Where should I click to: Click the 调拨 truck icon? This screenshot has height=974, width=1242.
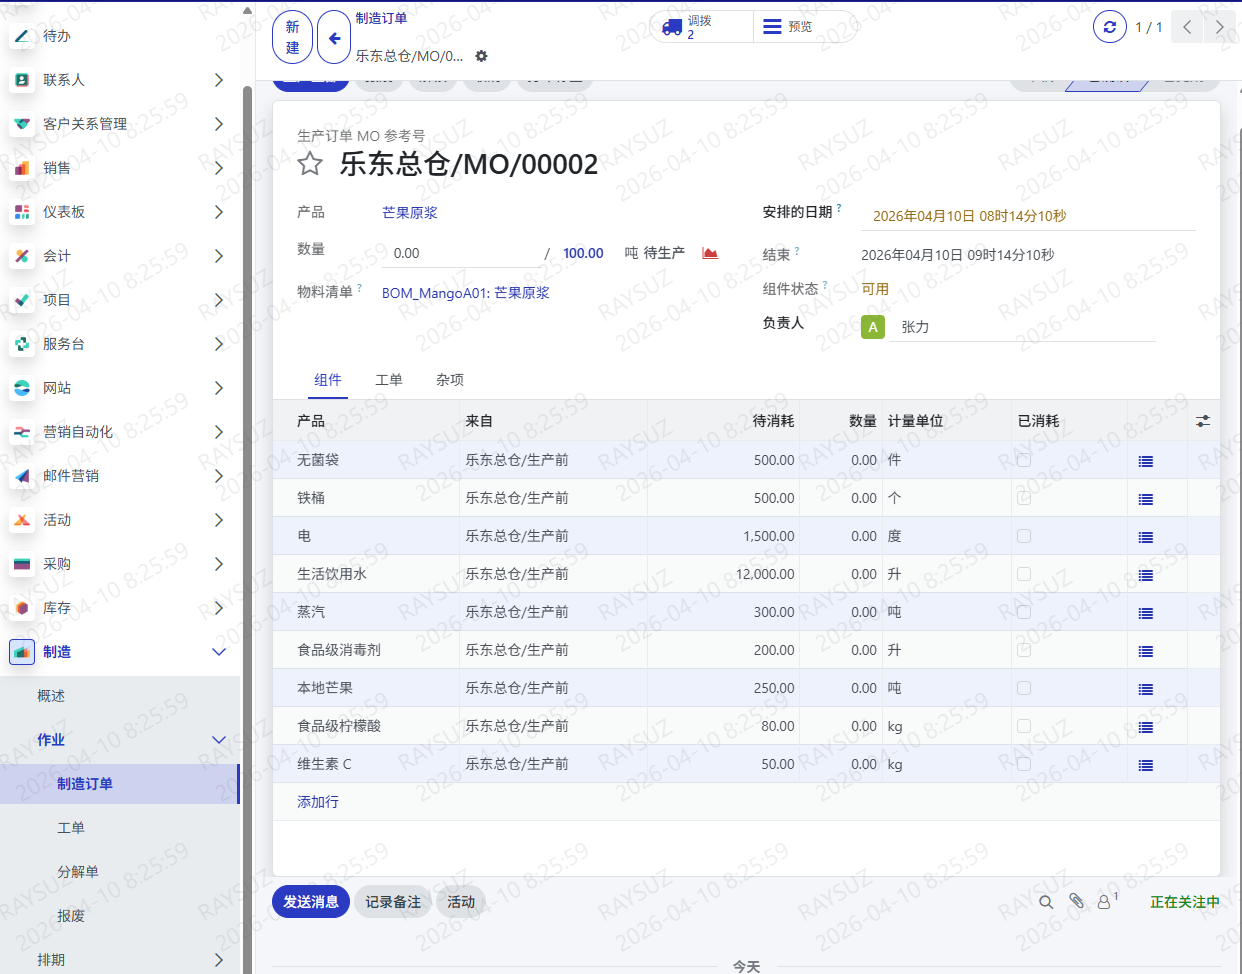pyautogui.click(x=672, y=27)
